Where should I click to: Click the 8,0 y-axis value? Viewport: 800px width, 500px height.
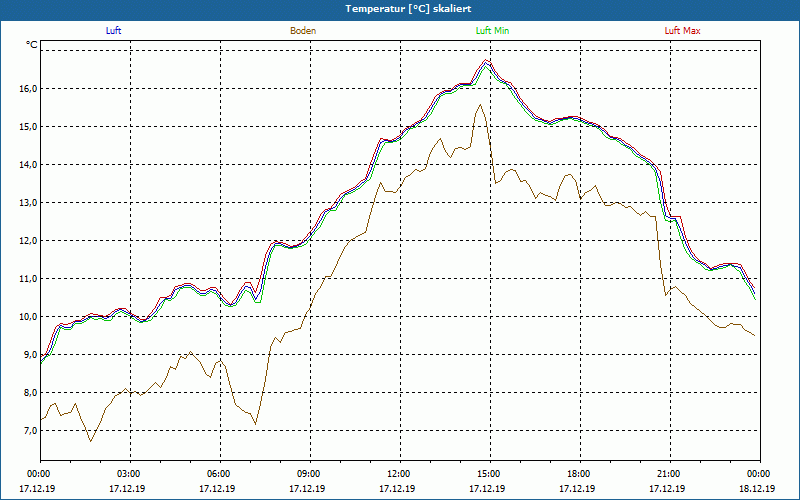[31, 393]
